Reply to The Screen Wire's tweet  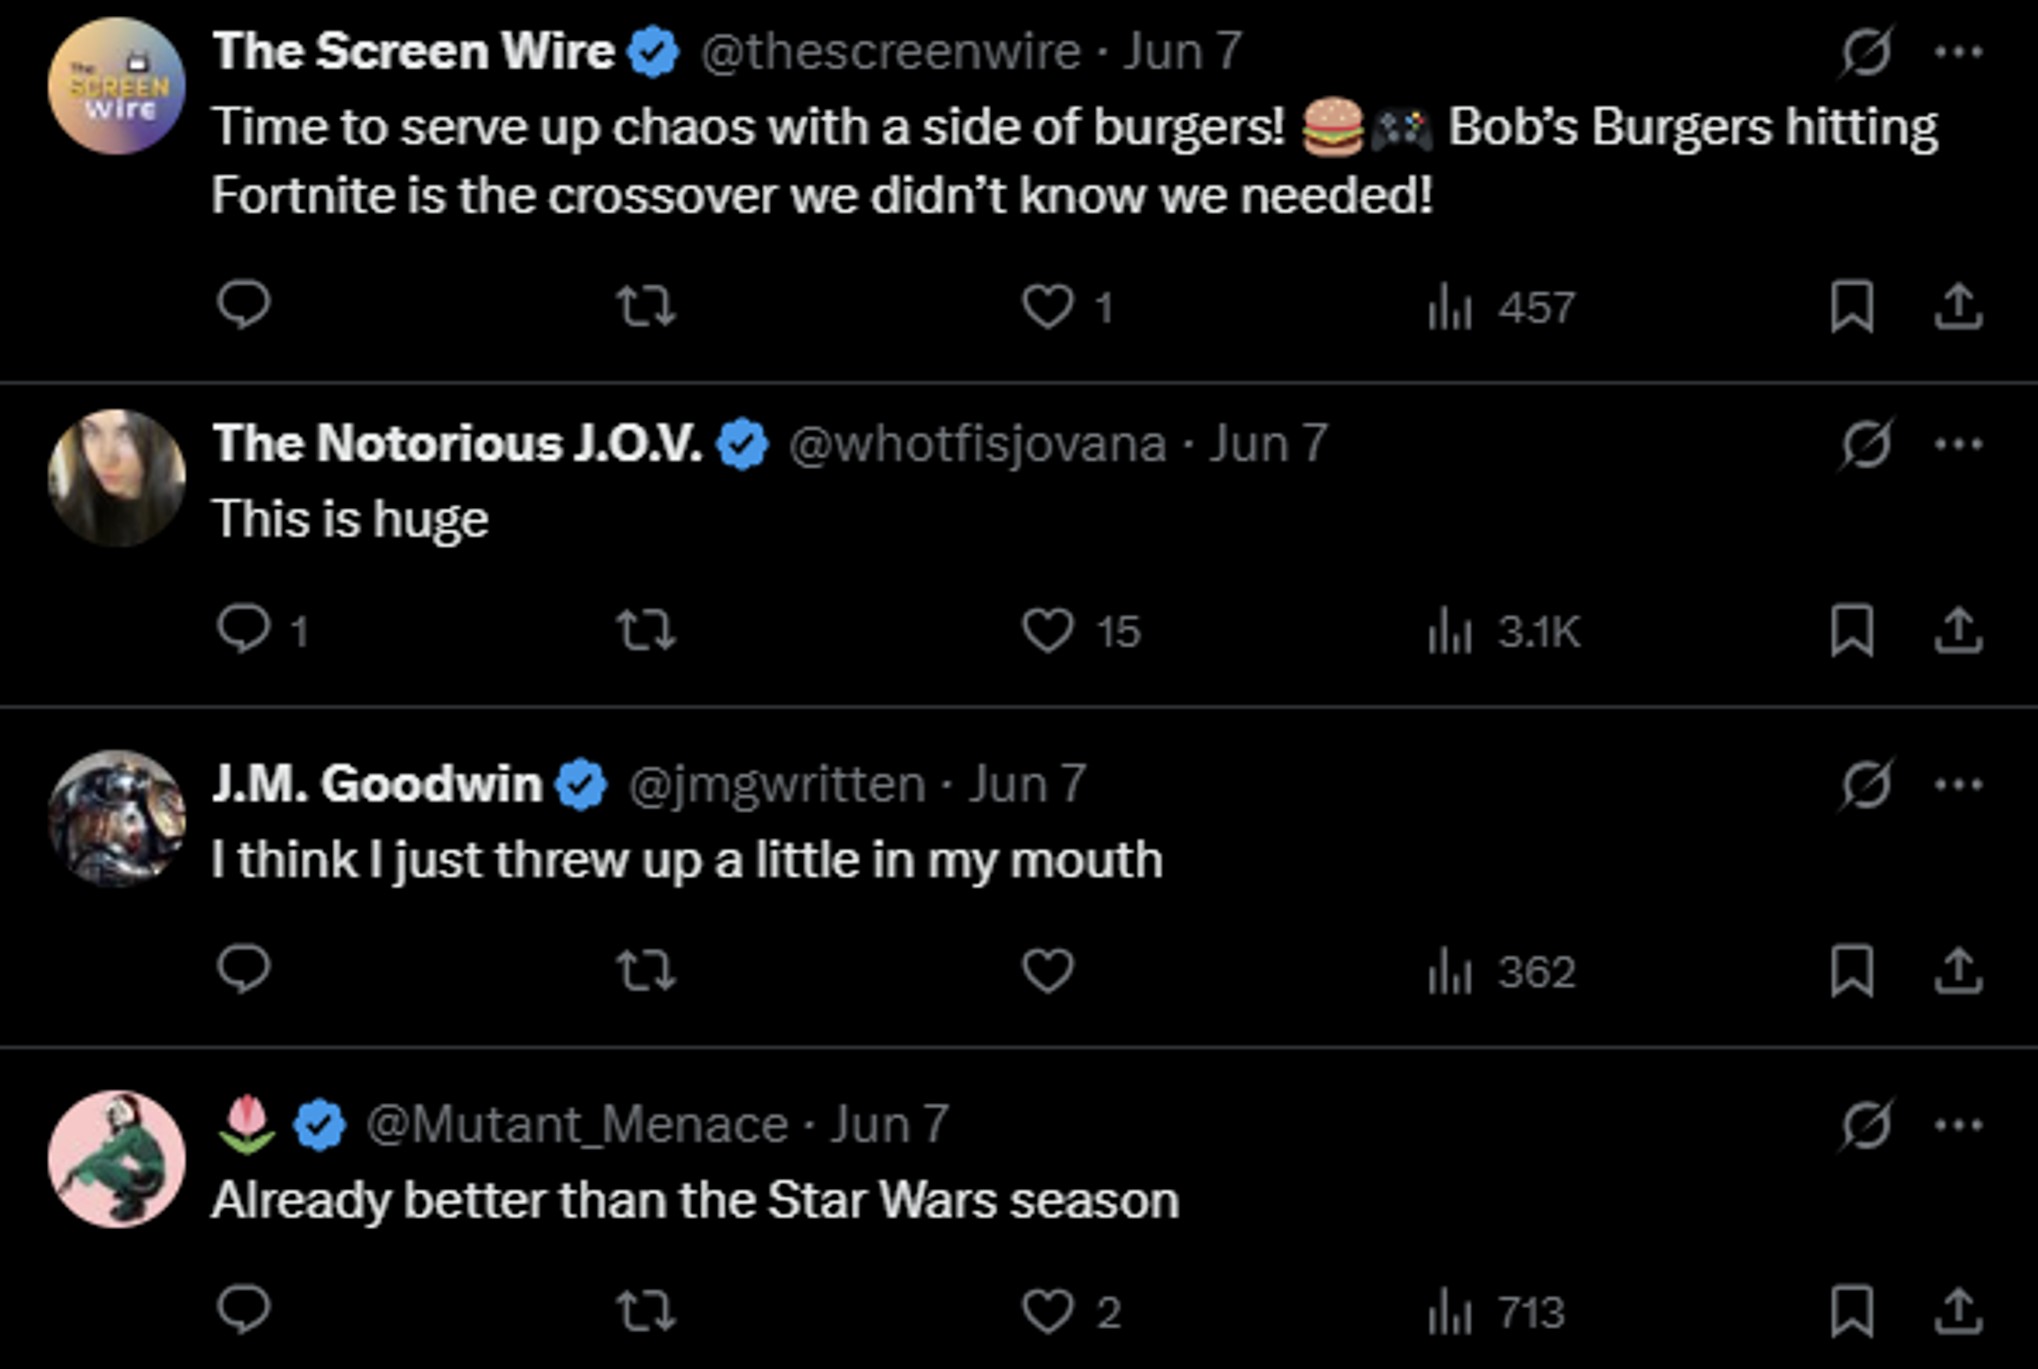click(x=243, y=305)
